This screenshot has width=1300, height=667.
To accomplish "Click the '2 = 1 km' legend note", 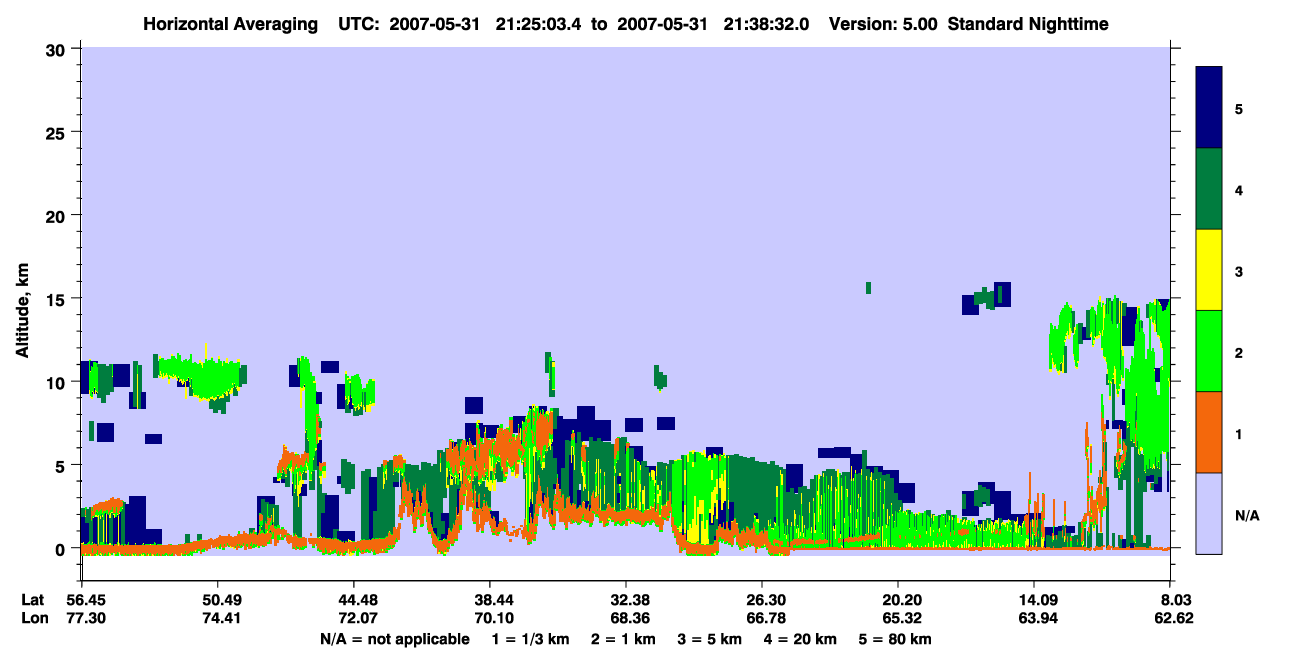I will (623, 639).
